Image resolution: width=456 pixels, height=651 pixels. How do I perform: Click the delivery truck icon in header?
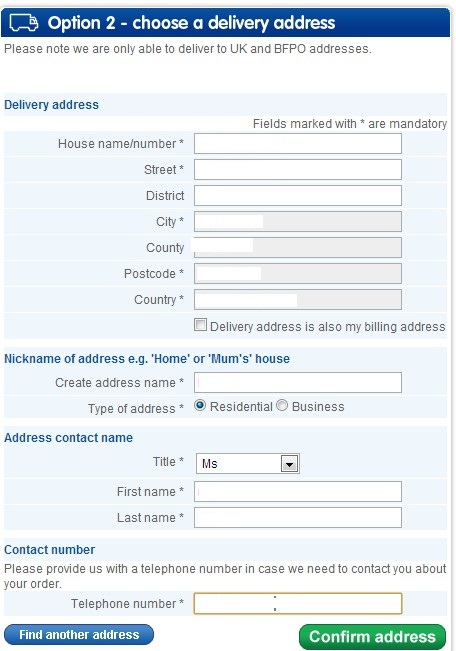pos(24,22)
